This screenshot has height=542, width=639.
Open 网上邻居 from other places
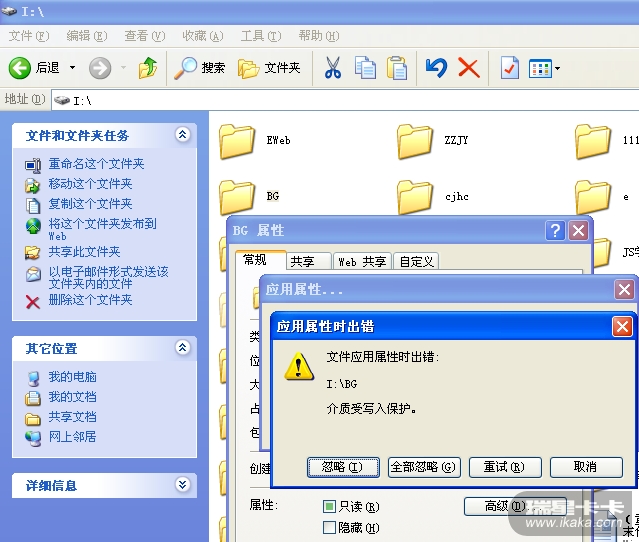[72, 437]
